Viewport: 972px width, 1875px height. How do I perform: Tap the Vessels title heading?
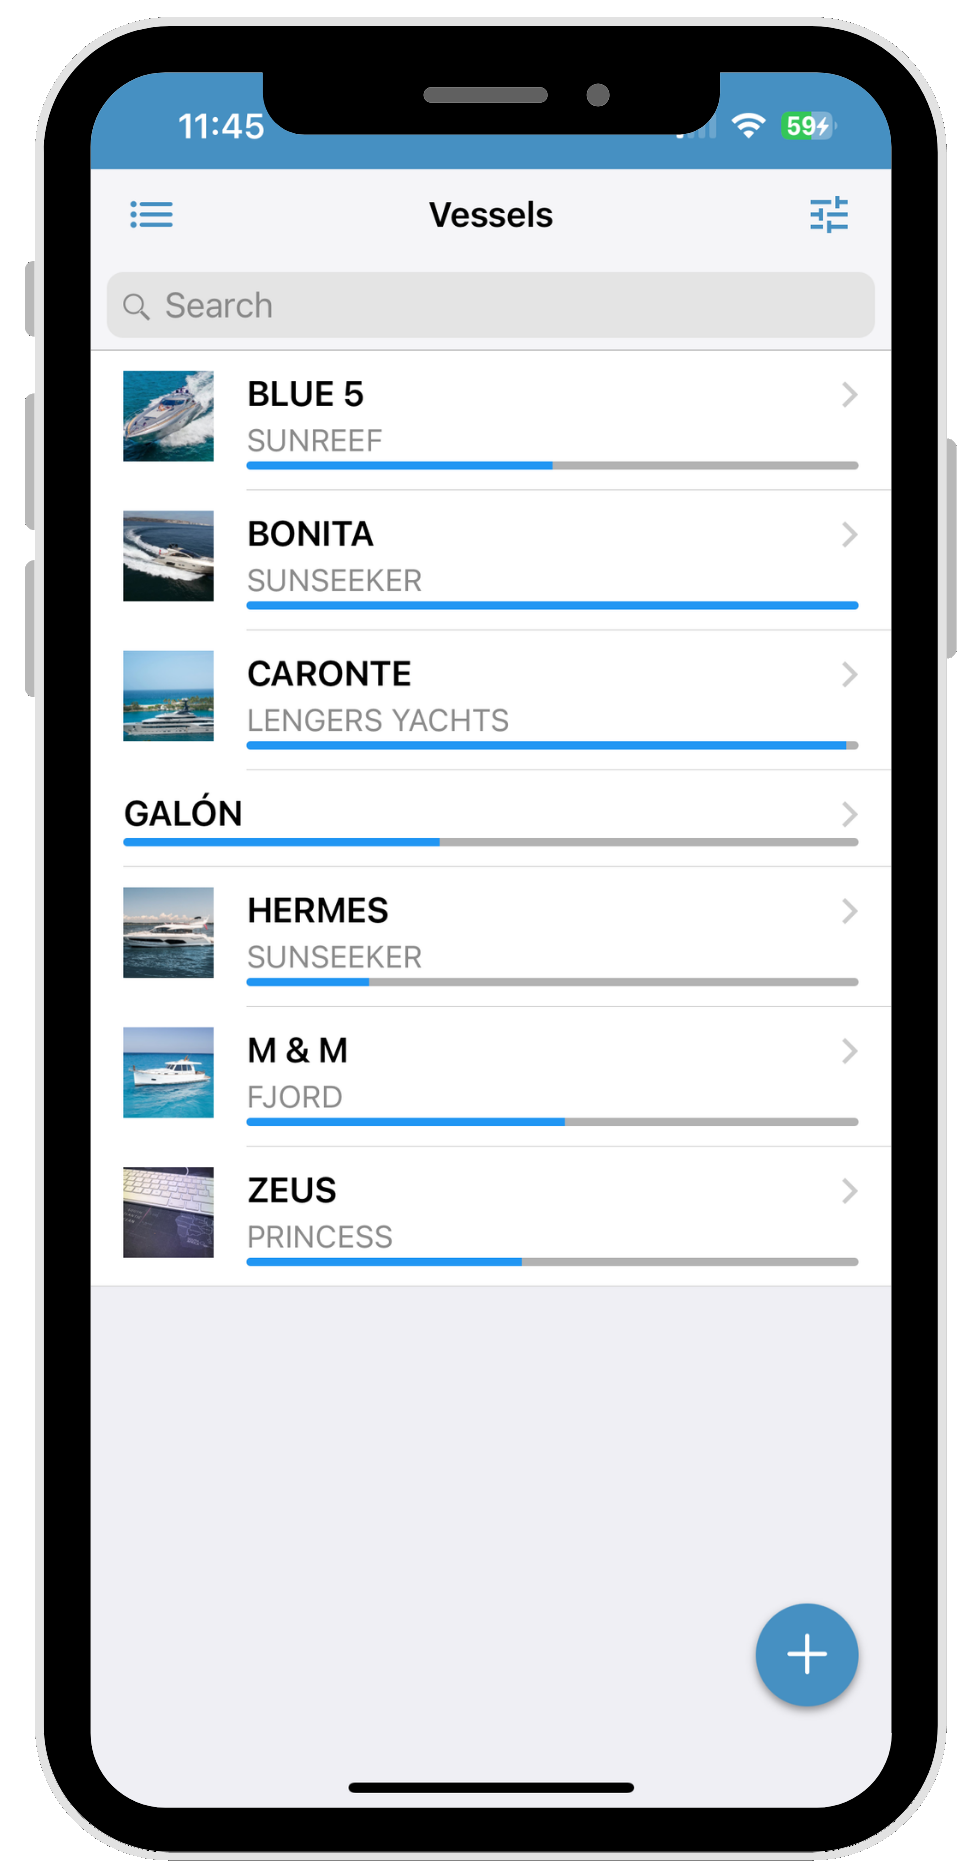pyautogui.click(x=491, y=215)
